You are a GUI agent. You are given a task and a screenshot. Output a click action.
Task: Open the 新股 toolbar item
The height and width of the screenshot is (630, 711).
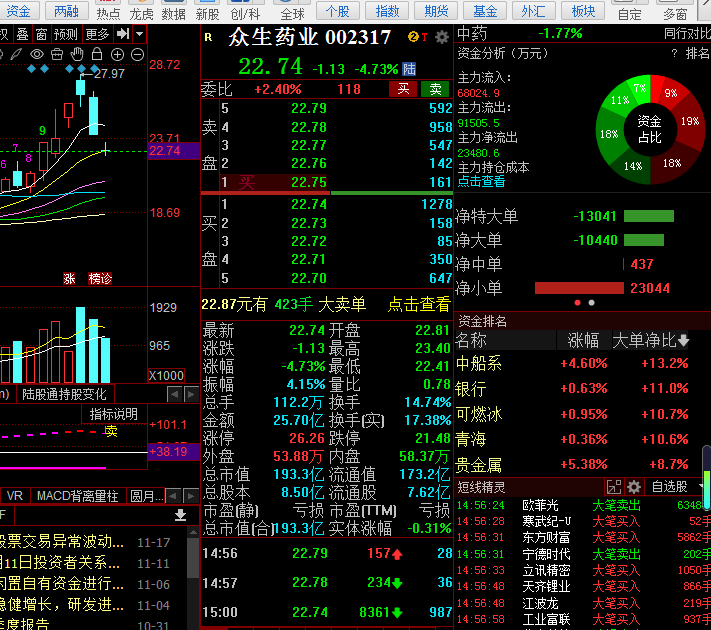click(207, 12)
